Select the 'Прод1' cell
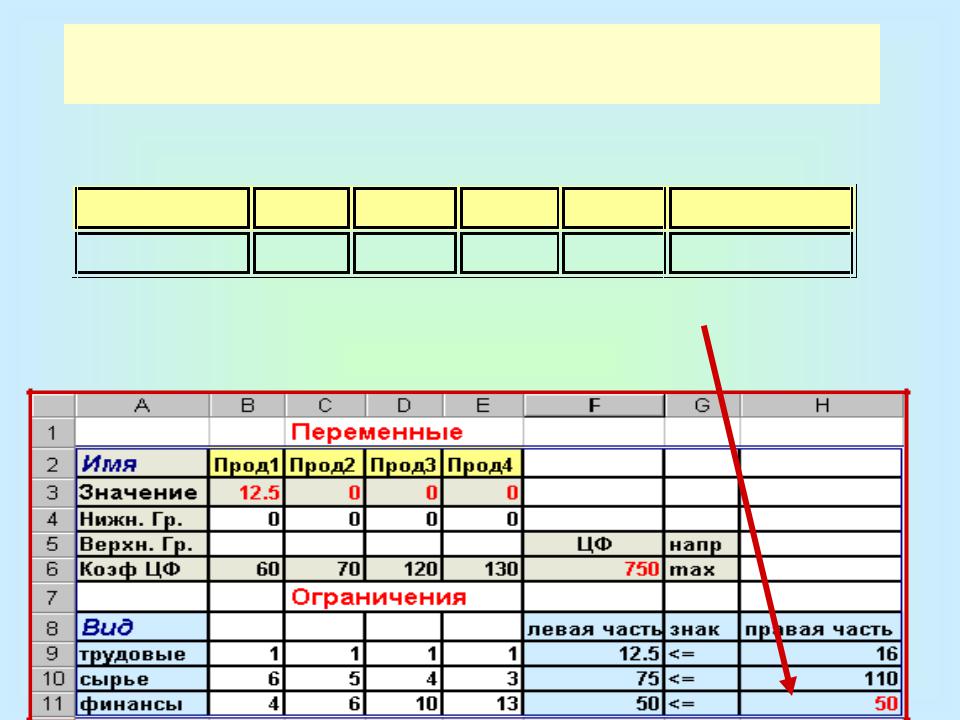This screenshot has height=720, width=960. 247,464
